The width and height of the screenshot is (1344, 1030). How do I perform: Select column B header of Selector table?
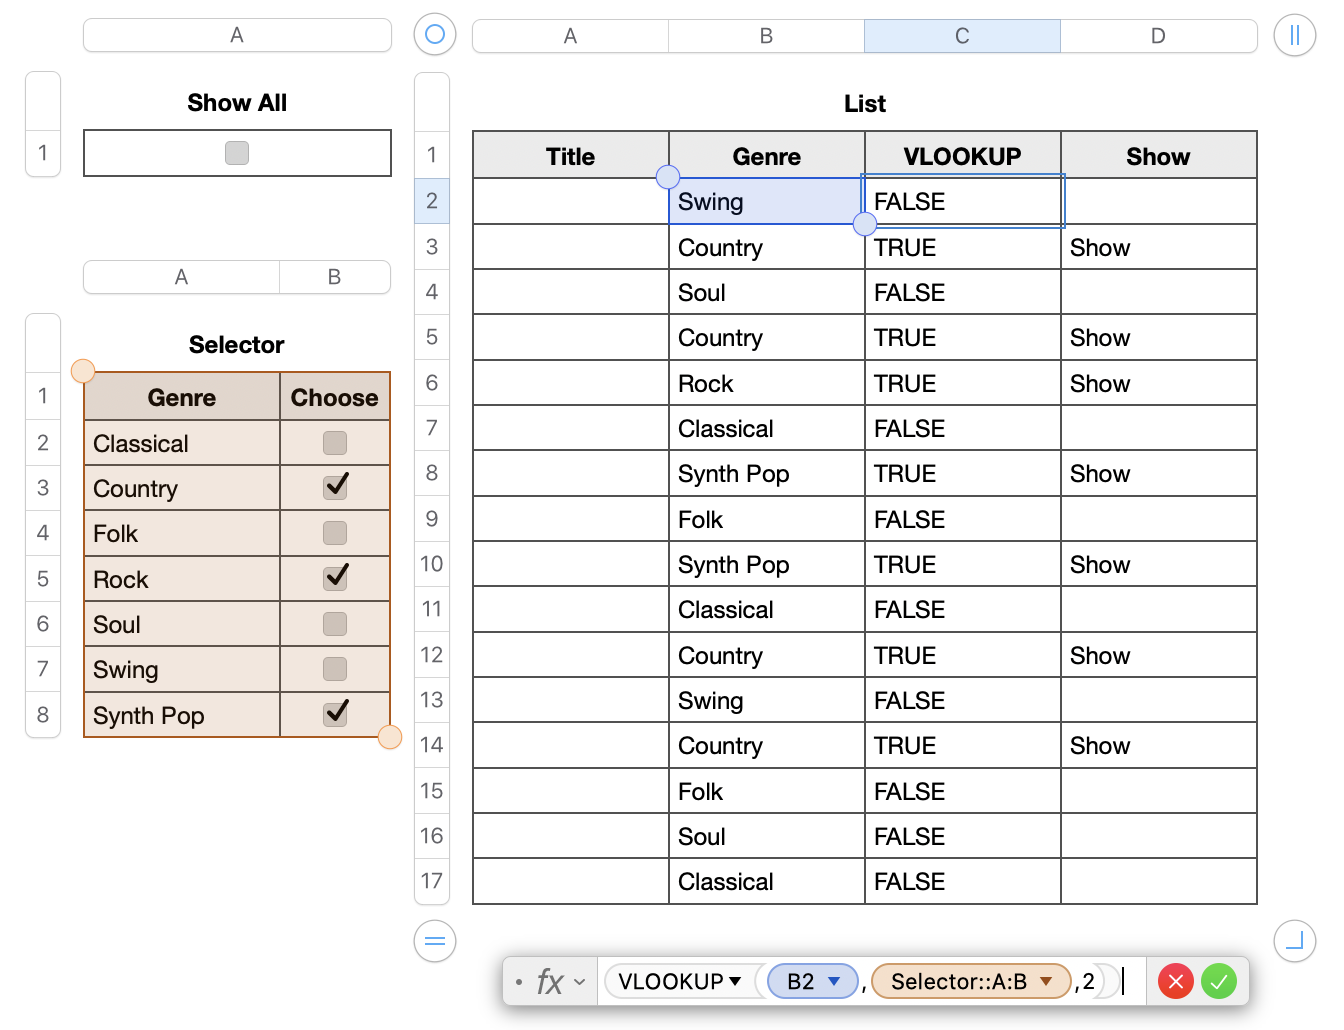[334, 277]
